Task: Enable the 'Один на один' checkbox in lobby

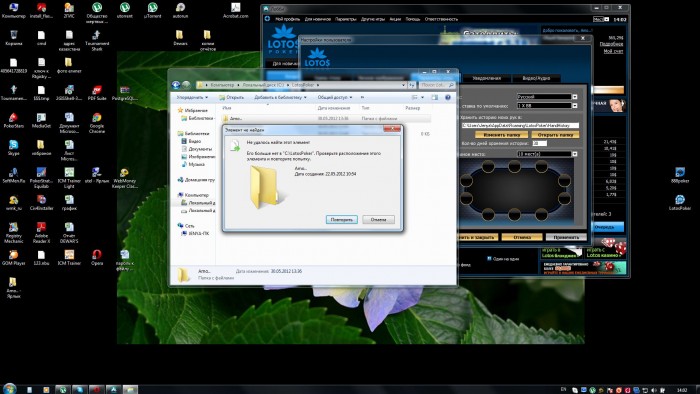Action: pos(489,258)
